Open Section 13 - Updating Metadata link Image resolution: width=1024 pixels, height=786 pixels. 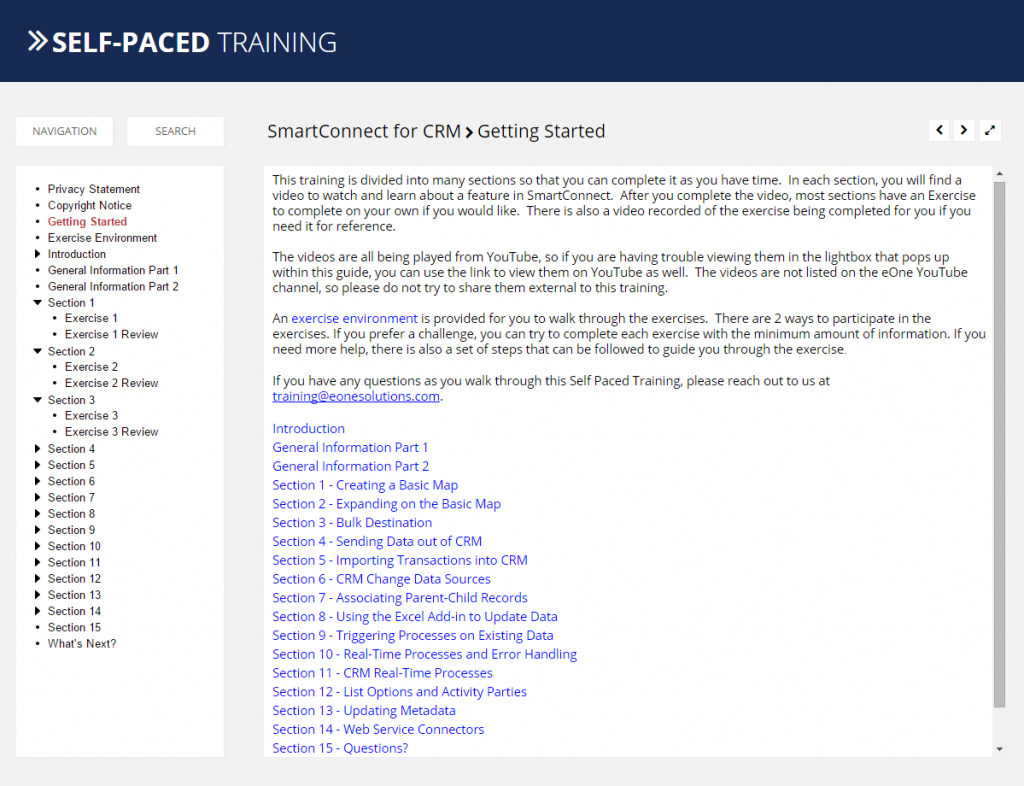coord(364,711)
